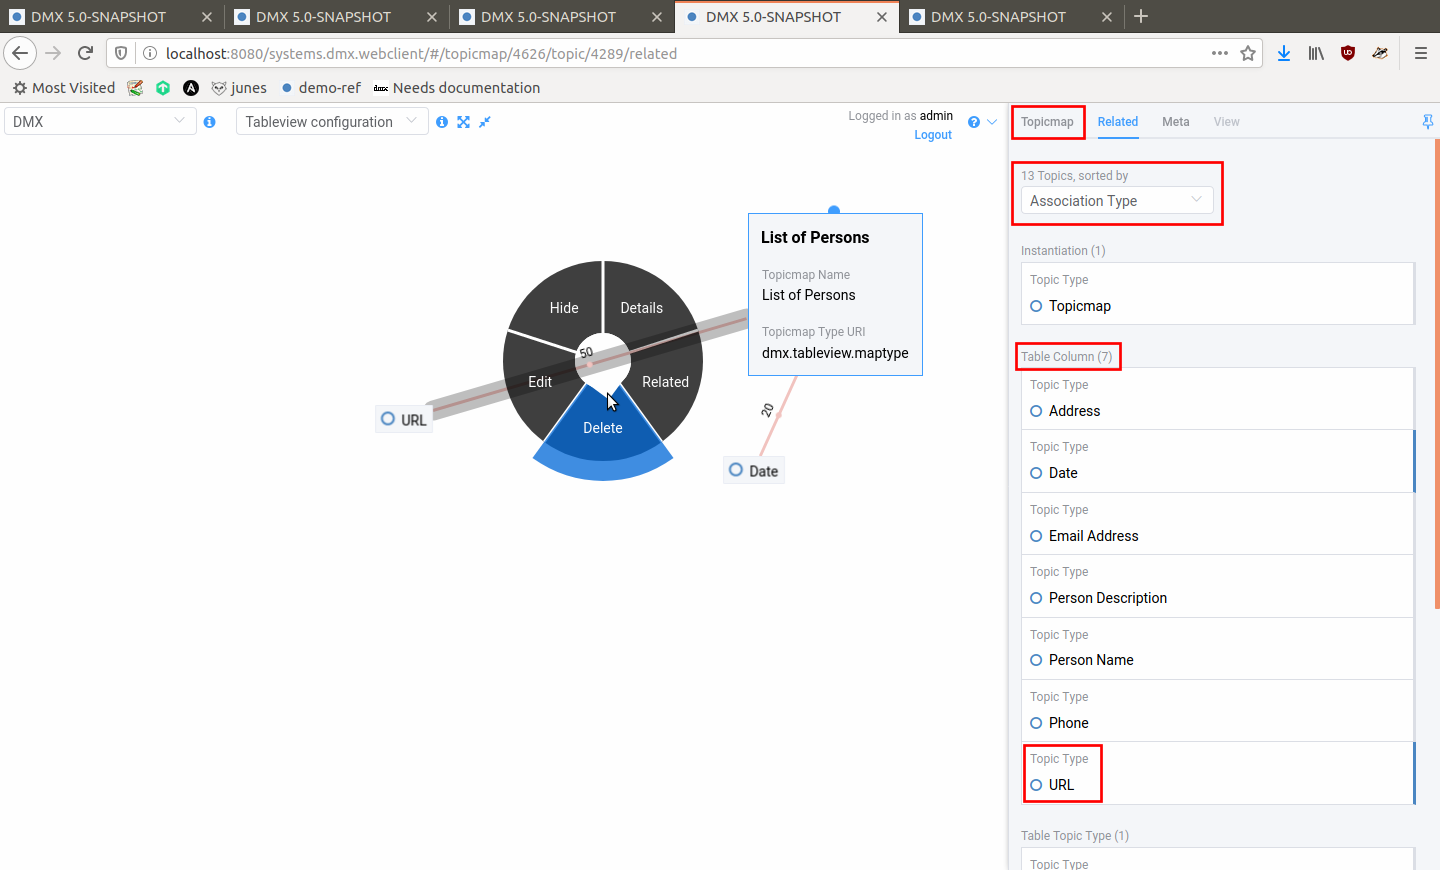Open the DMX workspace dropdown
1440x870 pixels.
pos(100,122)
